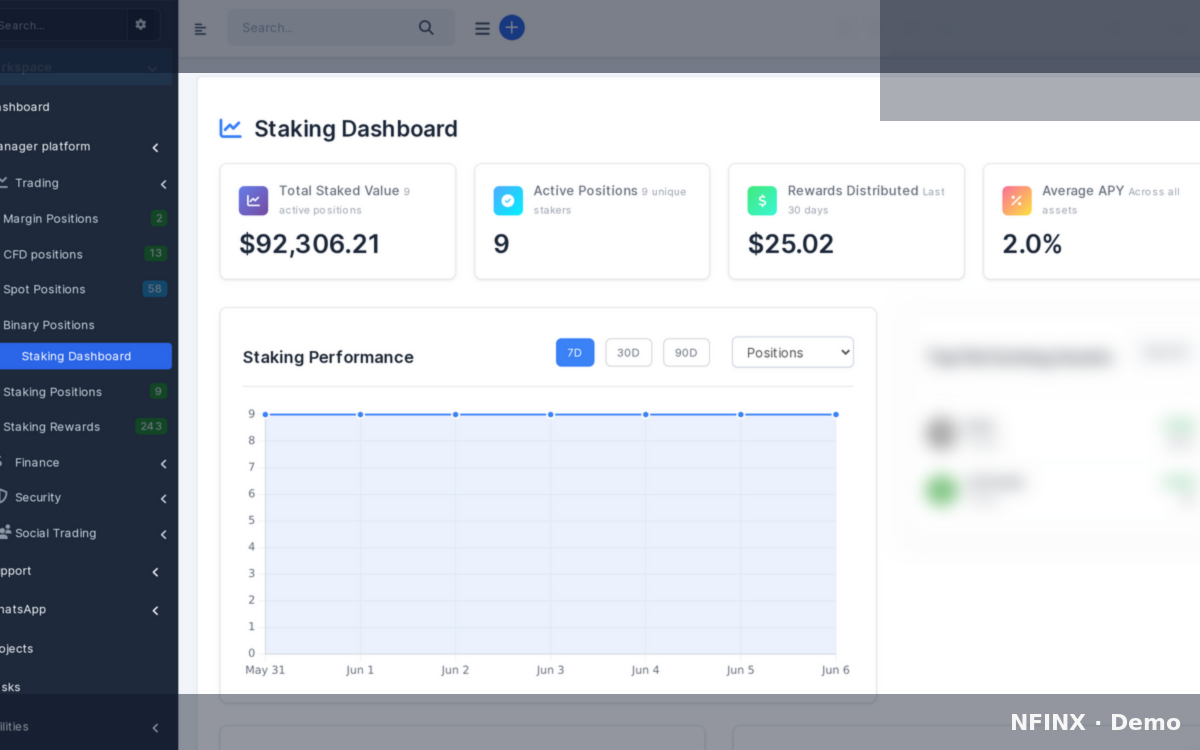Select 30D time range
Screen dimensions: 1200x750
pyautogui.click(x=628, y=353)
